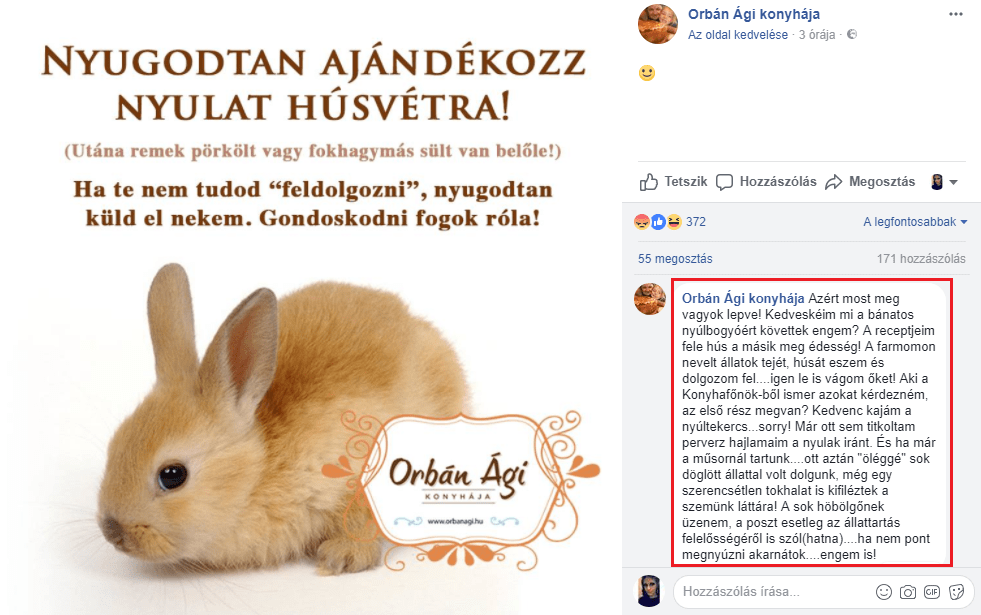This screenshot has width=981, height=615.
Task: Open the sticker picker icon
Action: point(957,592)
